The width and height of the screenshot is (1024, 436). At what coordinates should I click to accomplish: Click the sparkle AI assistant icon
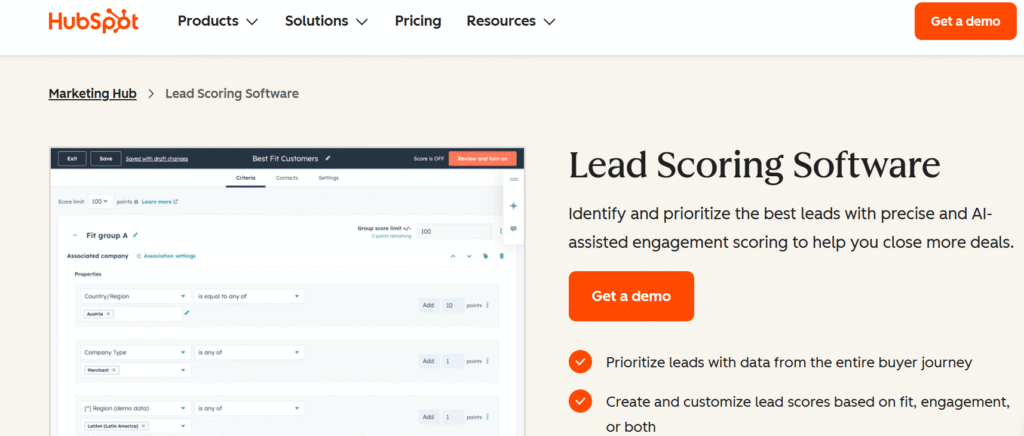[514, 206]
